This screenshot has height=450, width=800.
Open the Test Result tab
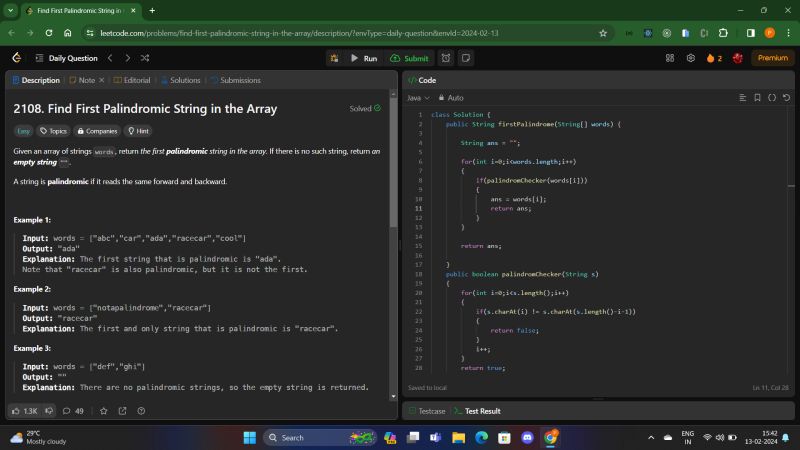(x=478, y=411)
